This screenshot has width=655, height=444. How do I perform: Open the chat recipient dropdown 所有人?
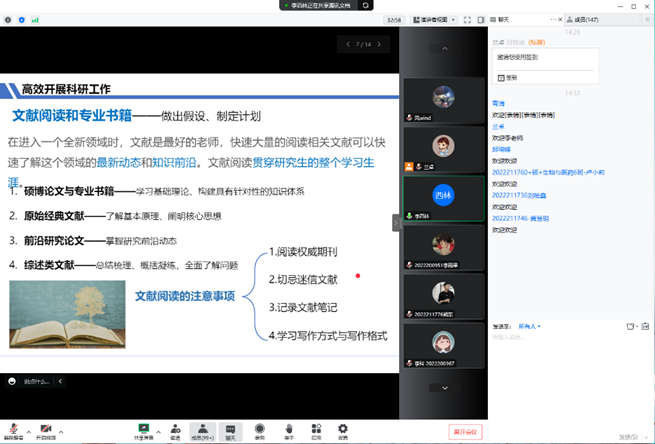point(529,325)
